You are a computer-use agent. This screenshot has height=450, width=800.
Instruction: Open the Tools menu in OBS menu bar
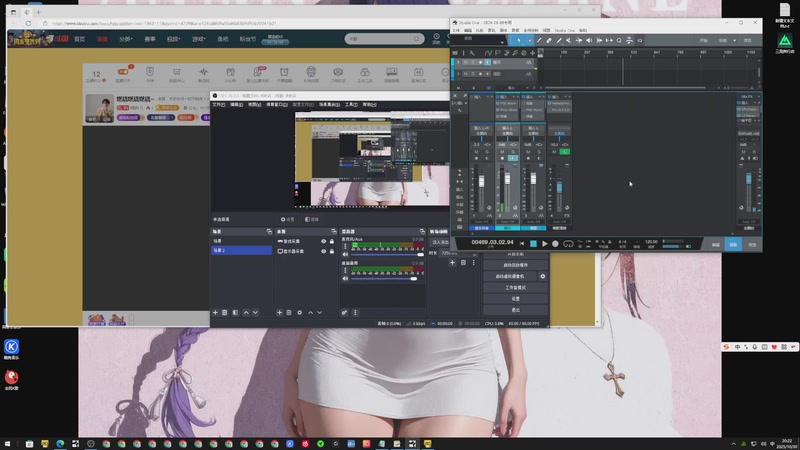351,105
